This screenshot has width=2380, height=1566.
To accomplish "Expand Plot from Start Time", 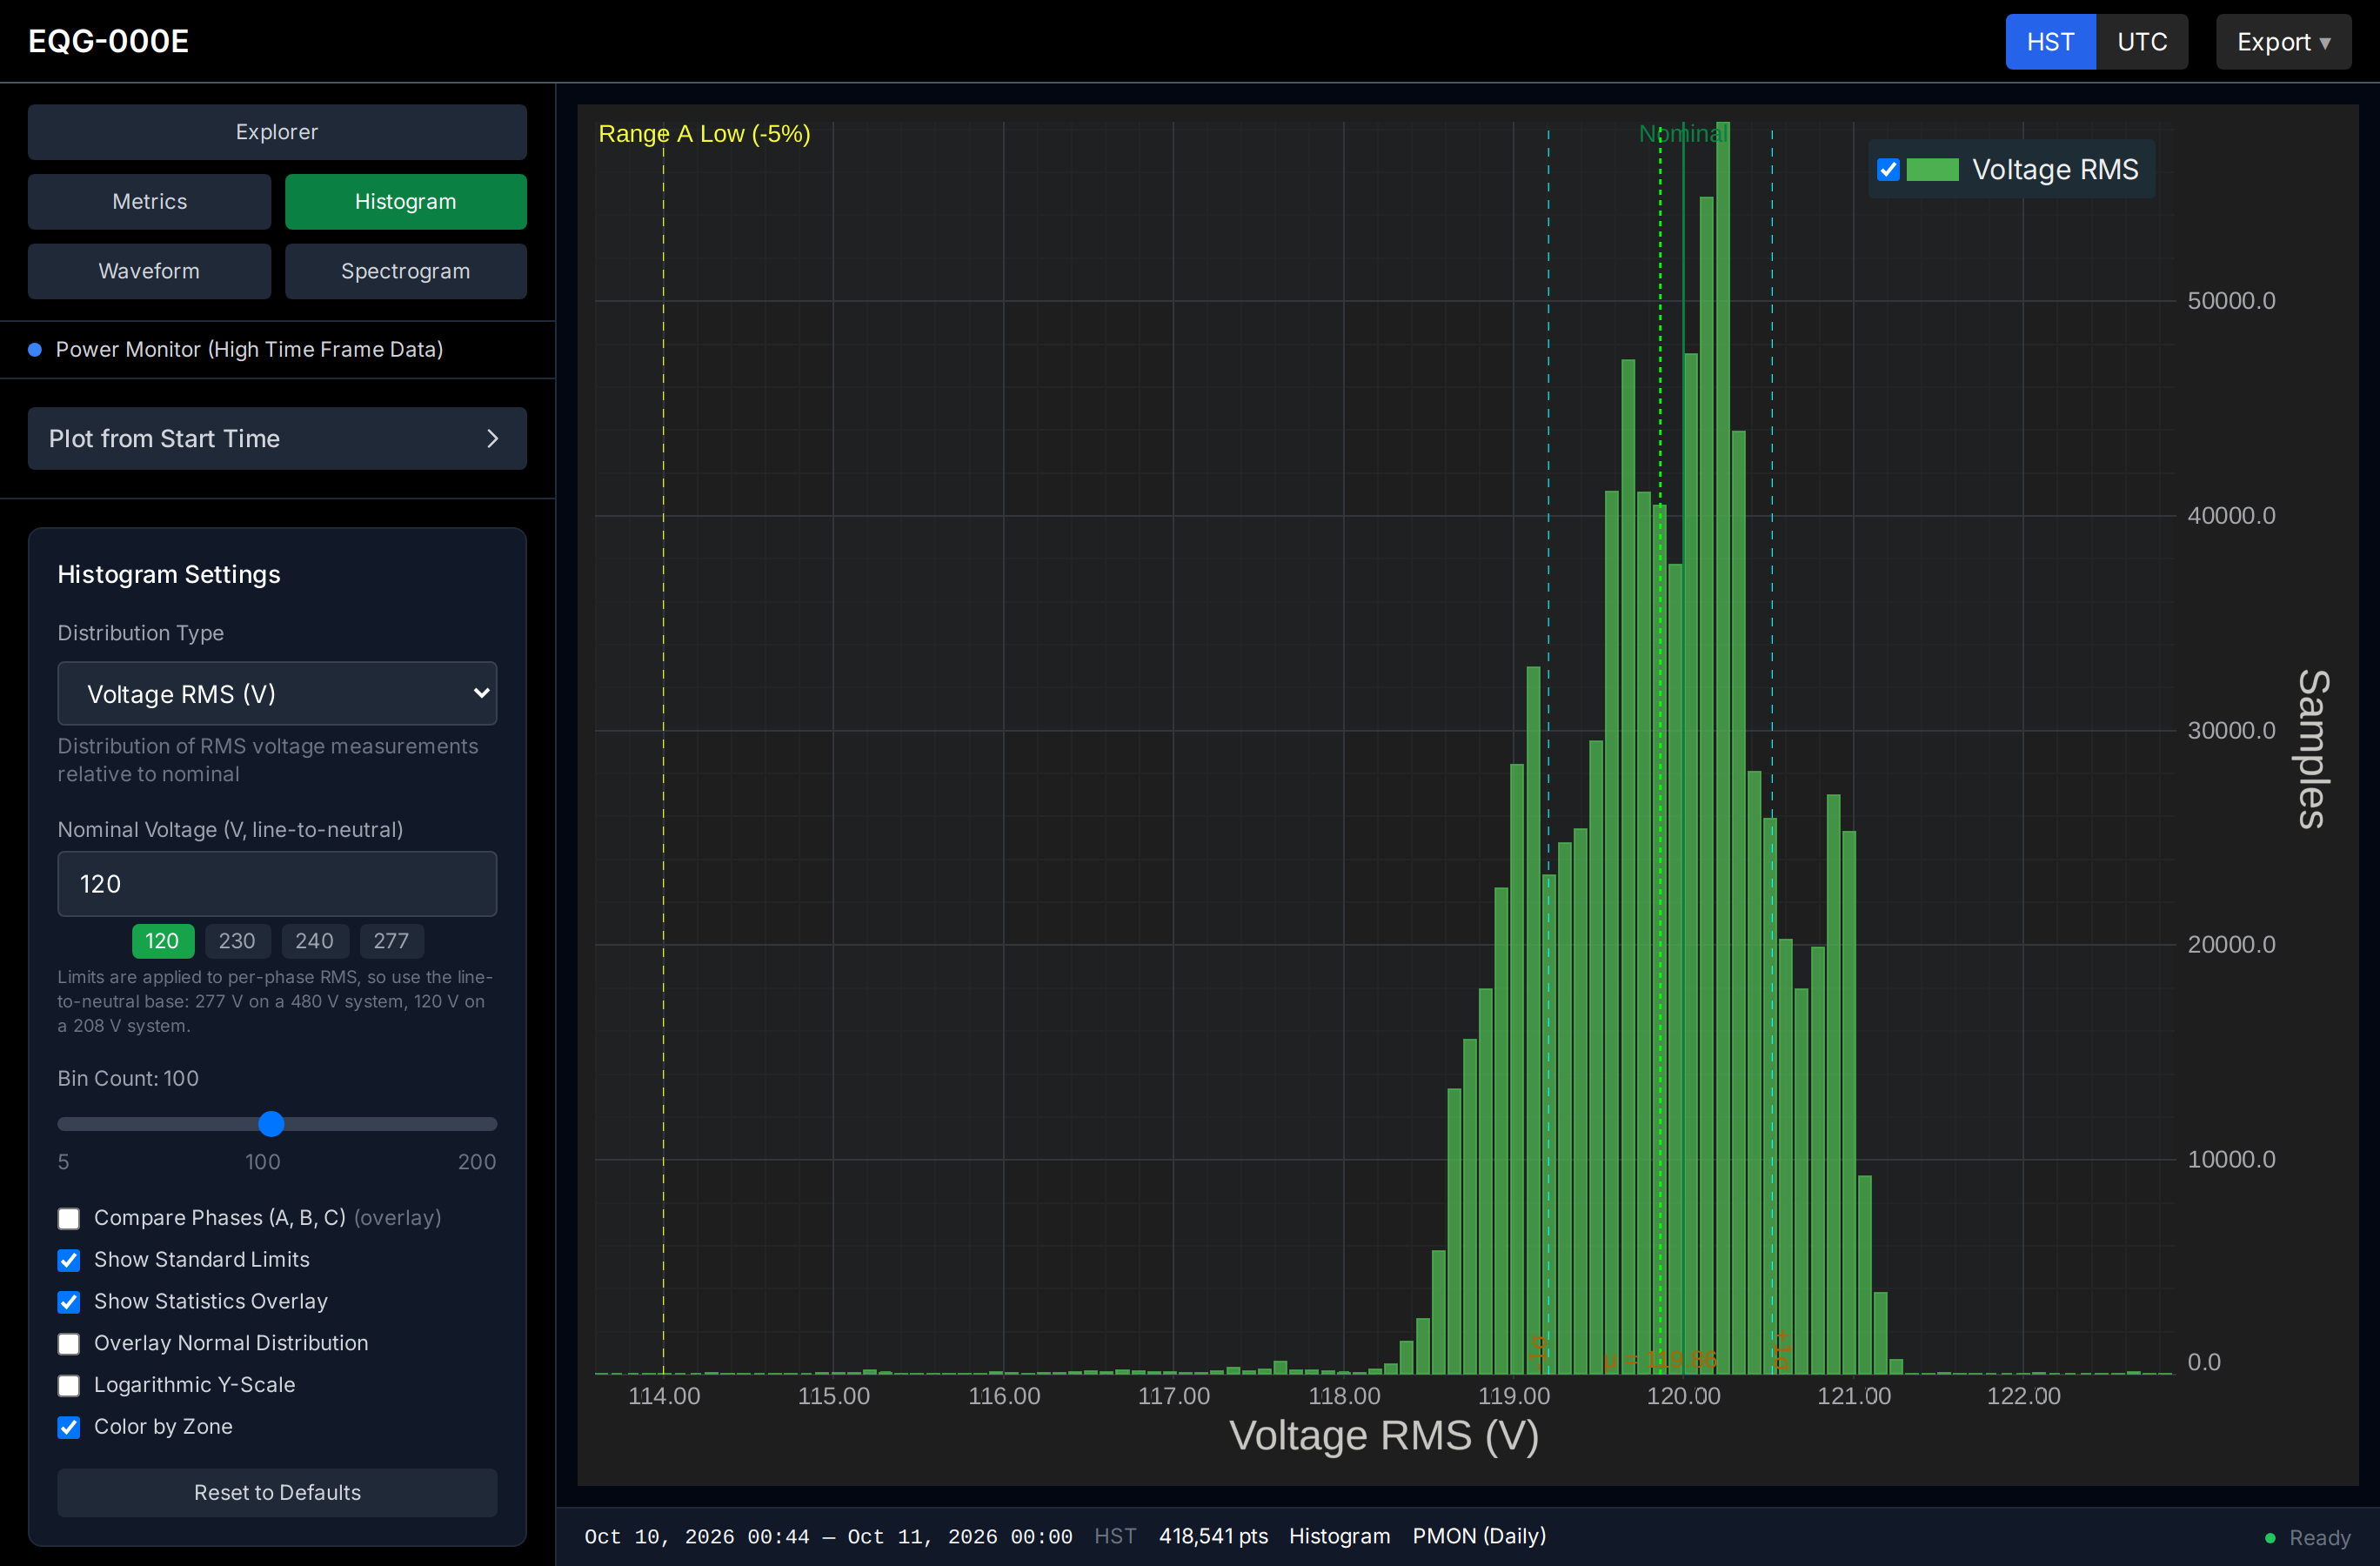I will 277,439.
